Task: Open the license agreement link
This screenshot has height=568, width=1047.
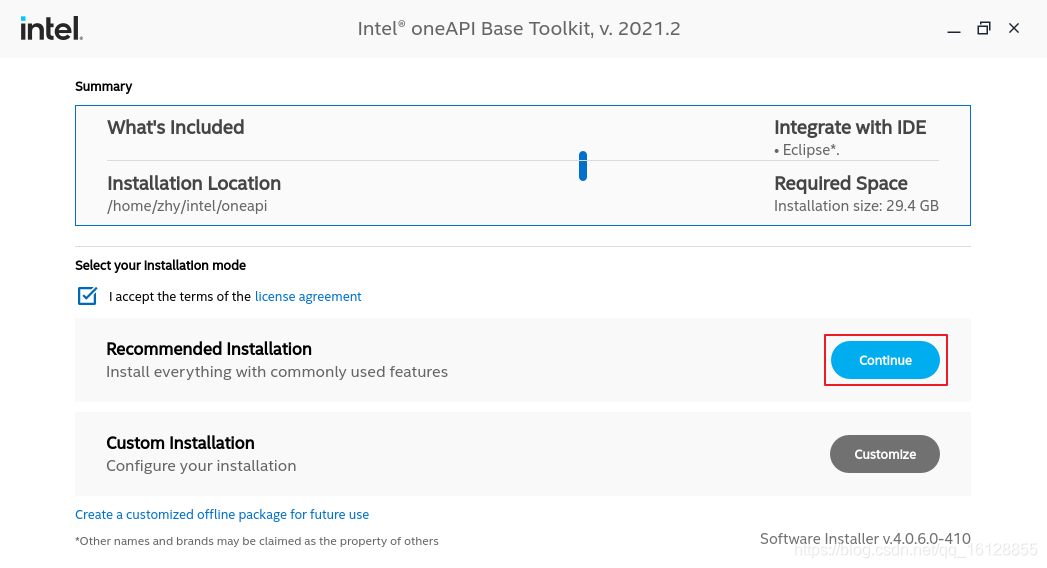Action: 308,296
